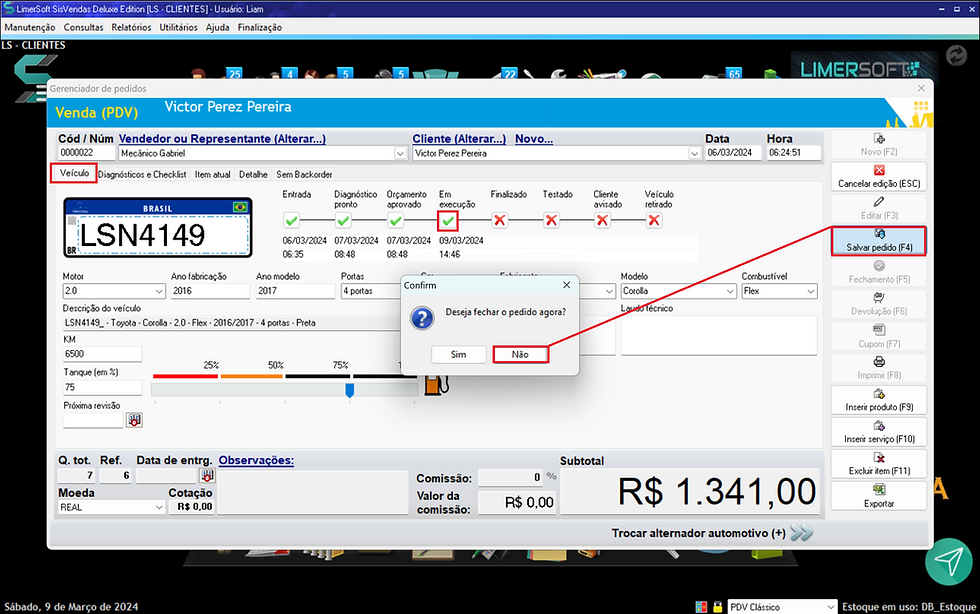Click the refresh icon near LimerSoft logo
Image resolution: width=980 pixels, height=614 pixels.
[x=956, y=56]
